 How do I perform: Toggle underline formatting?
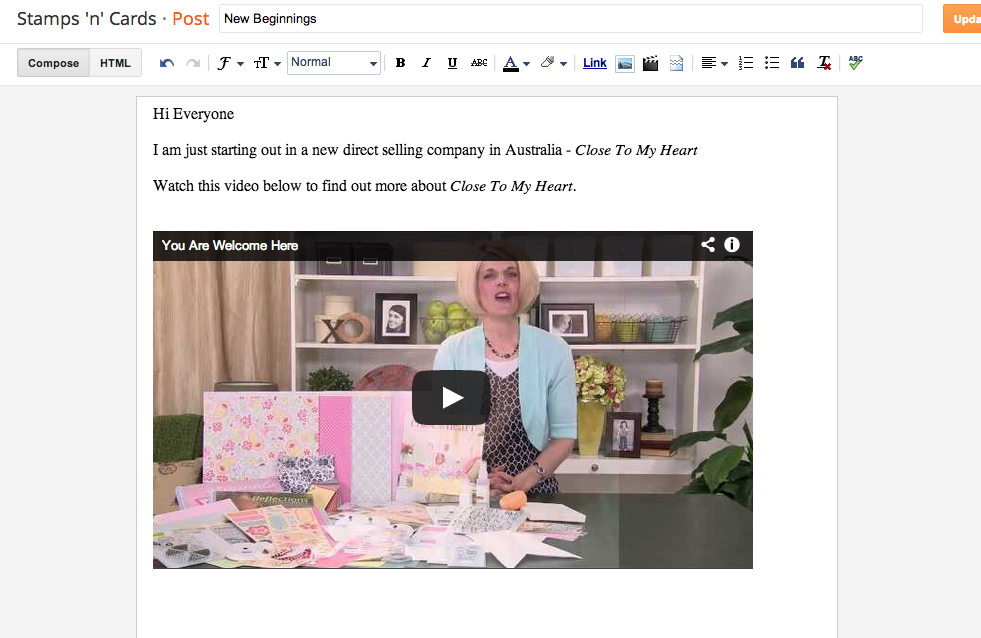click(452, 63)
